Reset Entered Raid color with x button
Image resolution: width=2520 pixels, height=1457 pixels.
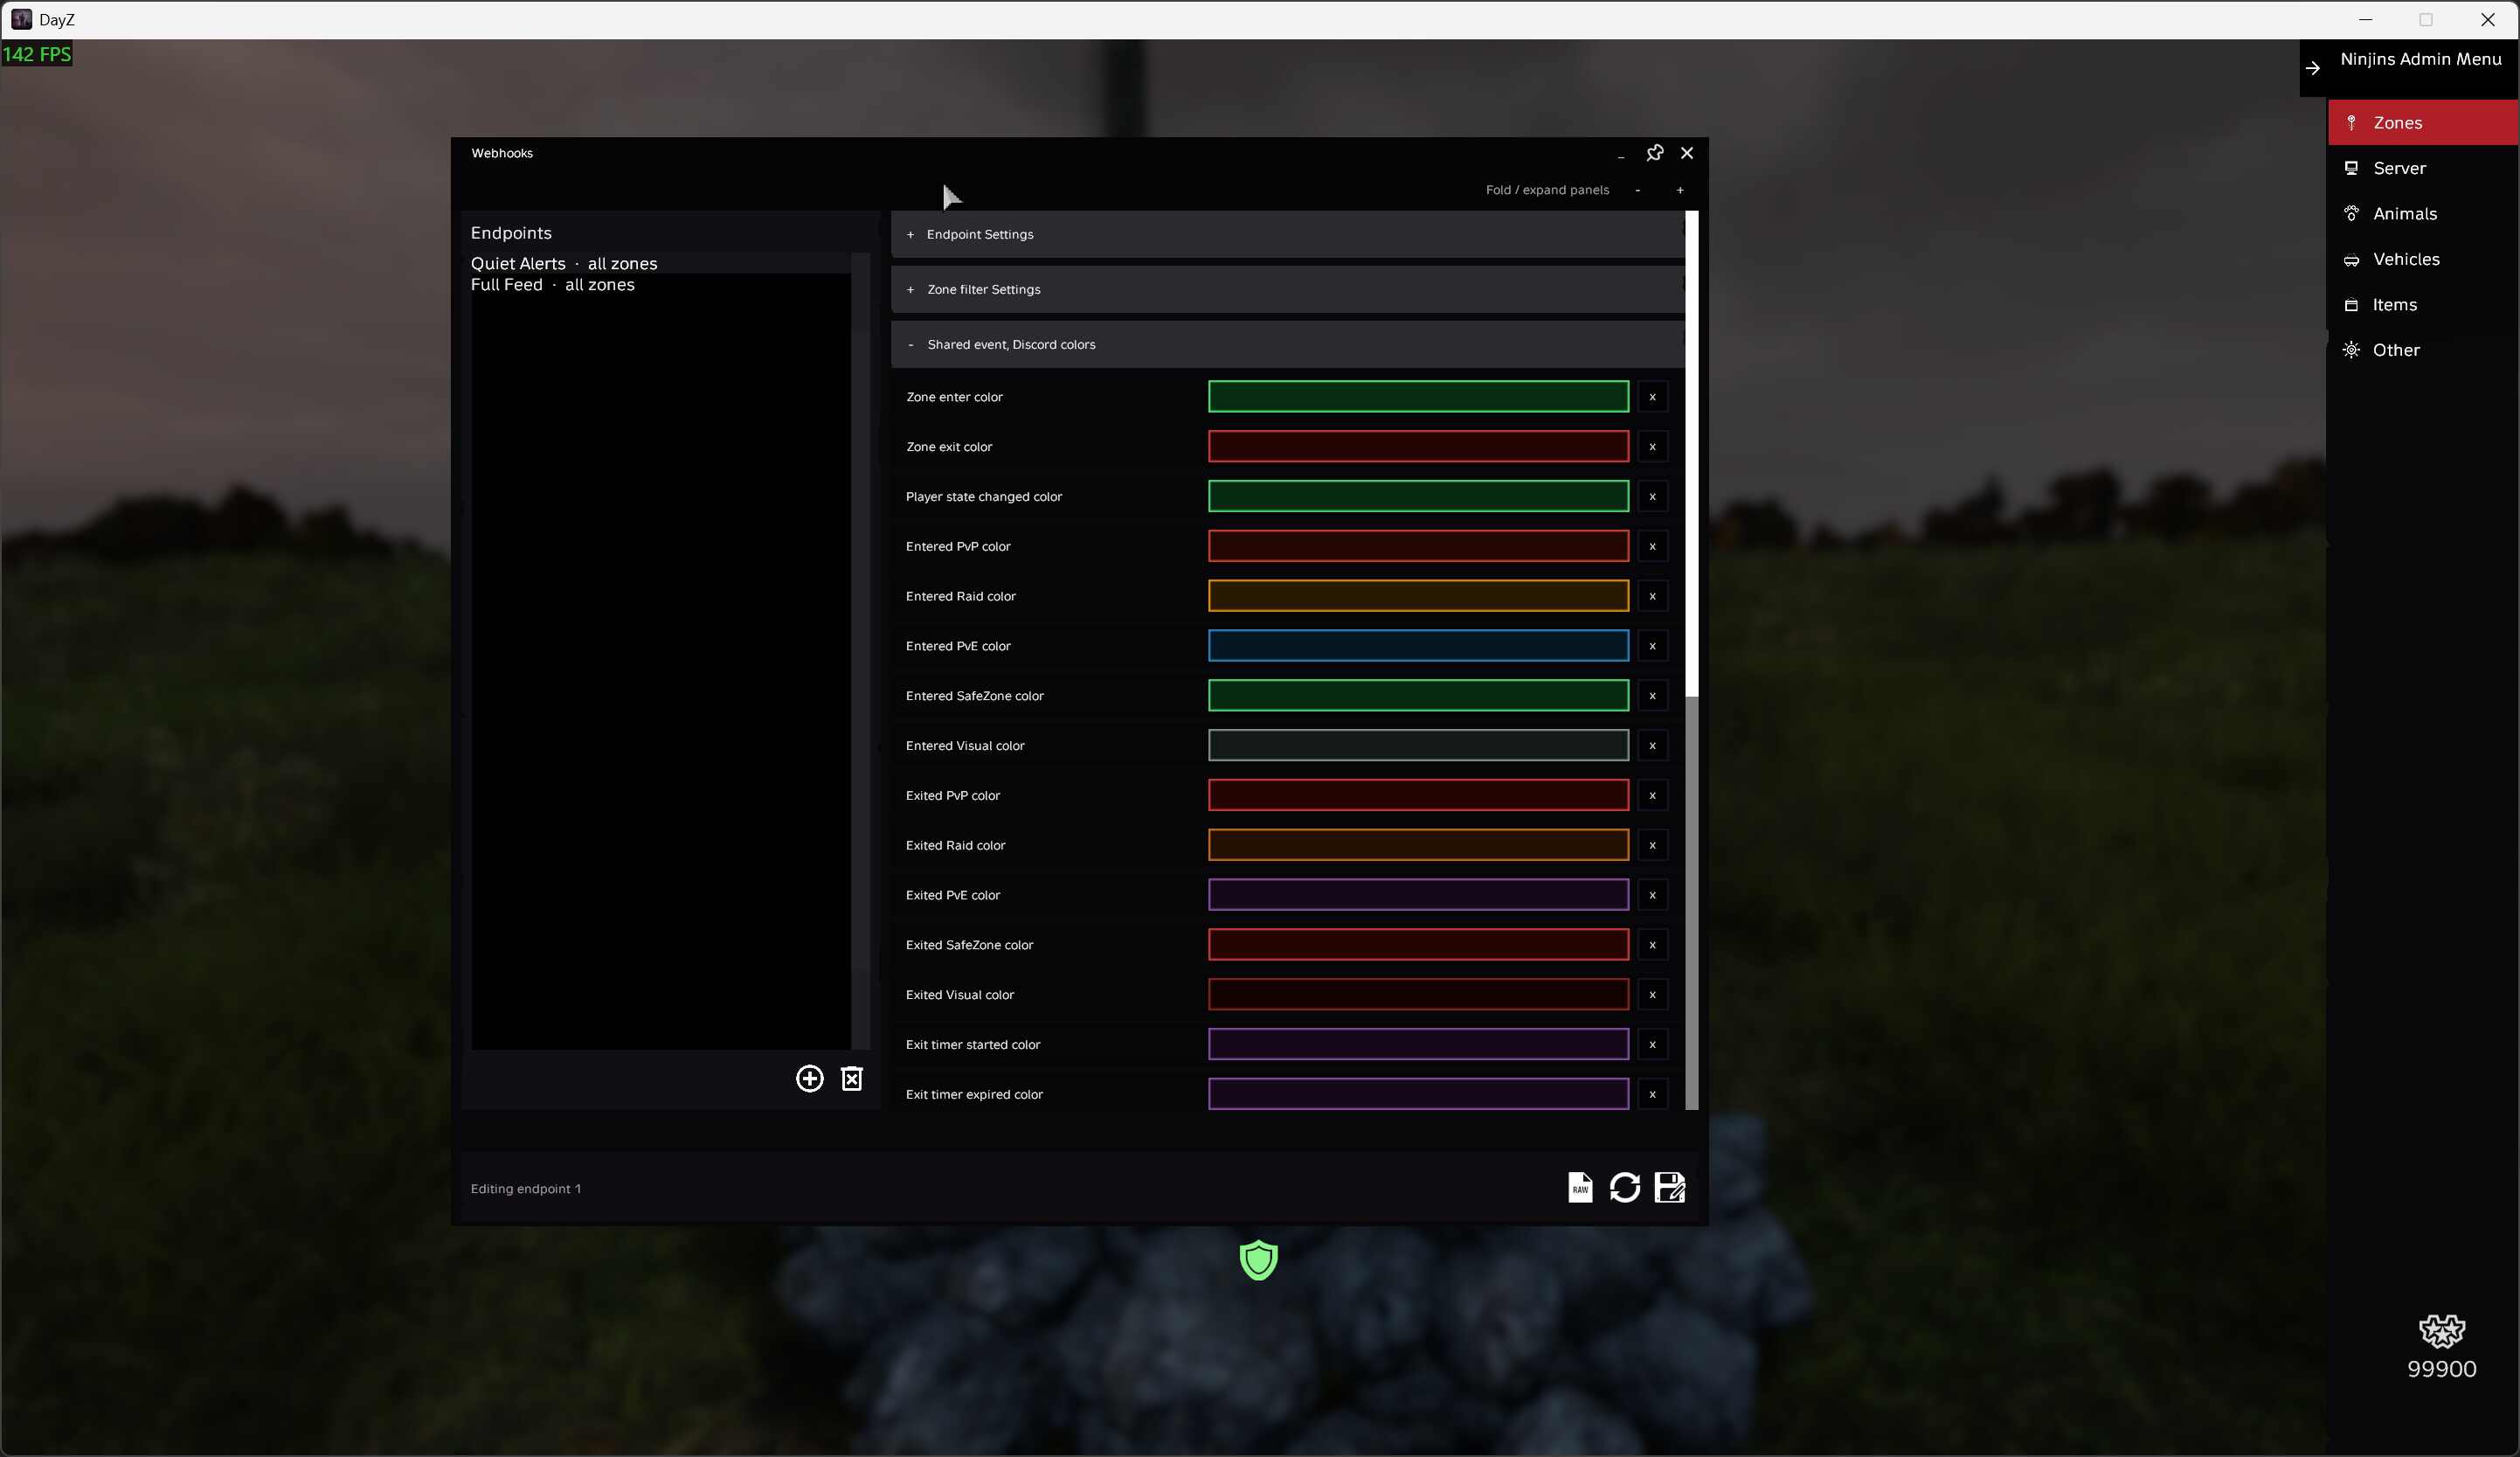click(1653, 596)
